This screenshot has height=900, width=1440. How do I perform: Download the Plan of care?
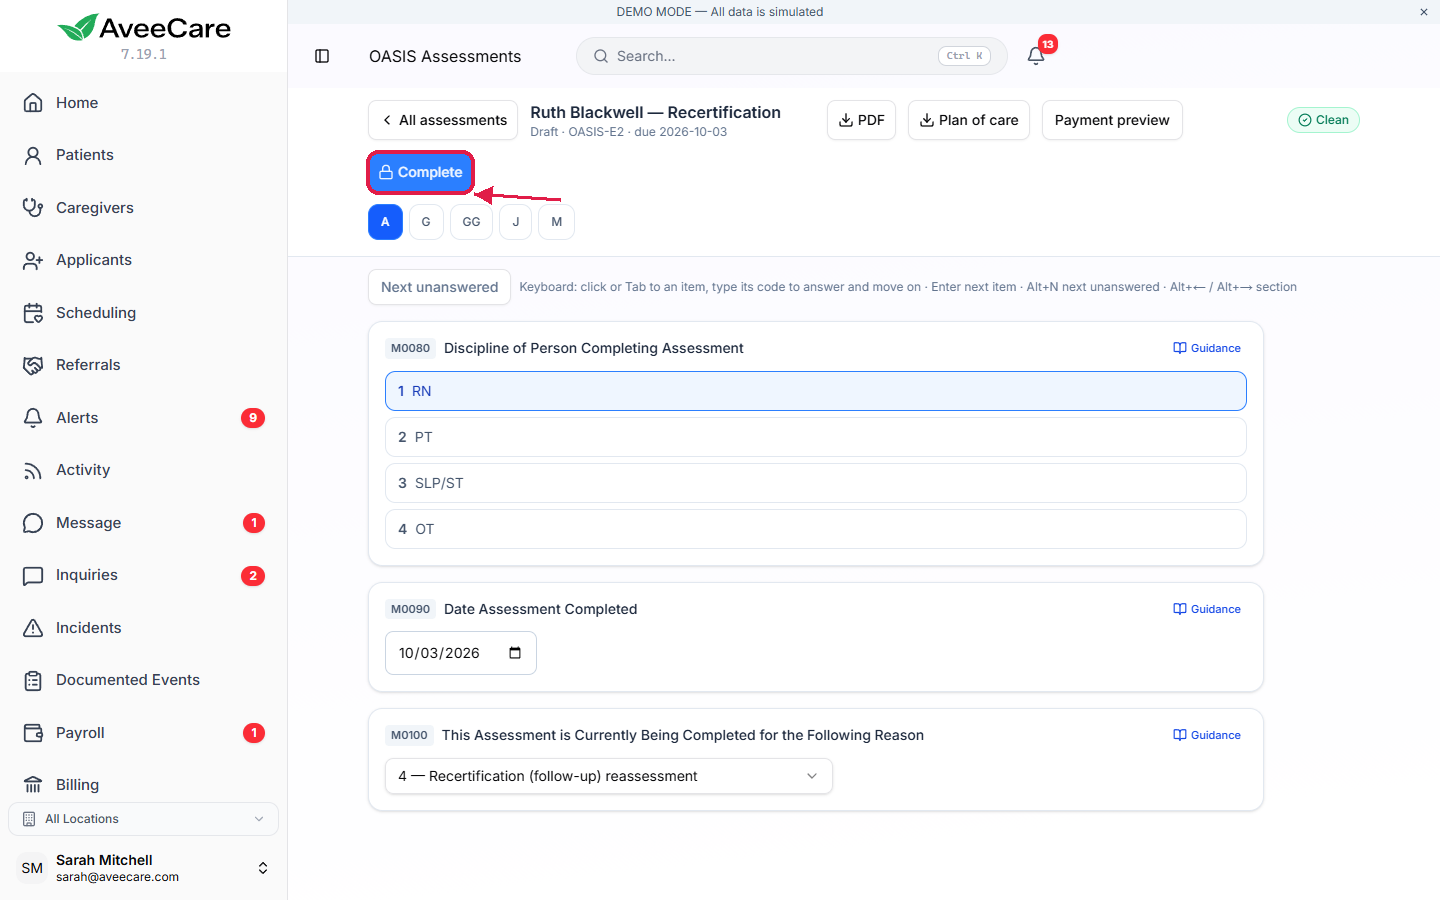coord(969,120)
